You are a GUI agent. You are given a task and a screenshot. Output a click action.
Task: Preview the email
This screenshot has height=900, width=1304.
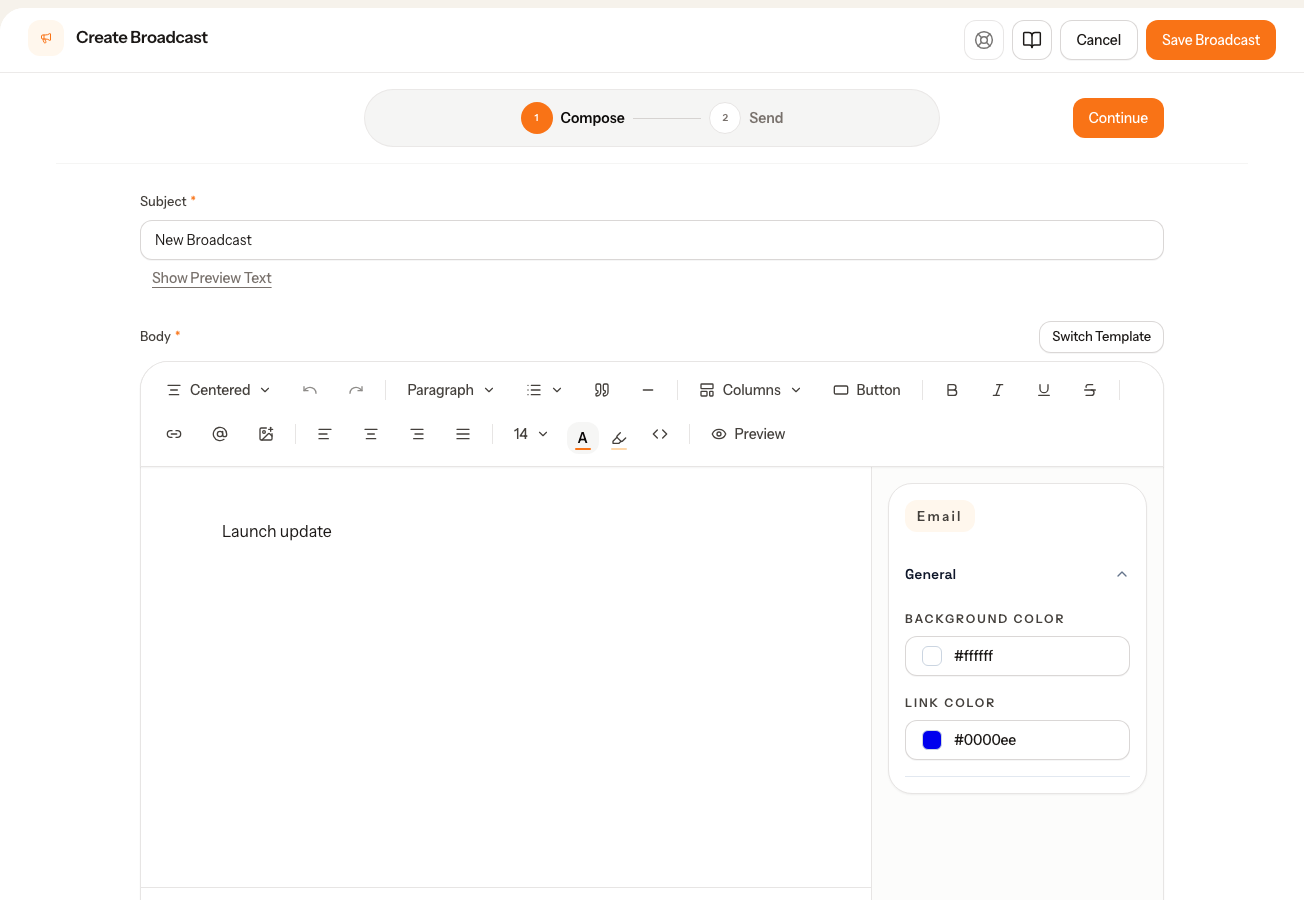(x=748, y=434)
